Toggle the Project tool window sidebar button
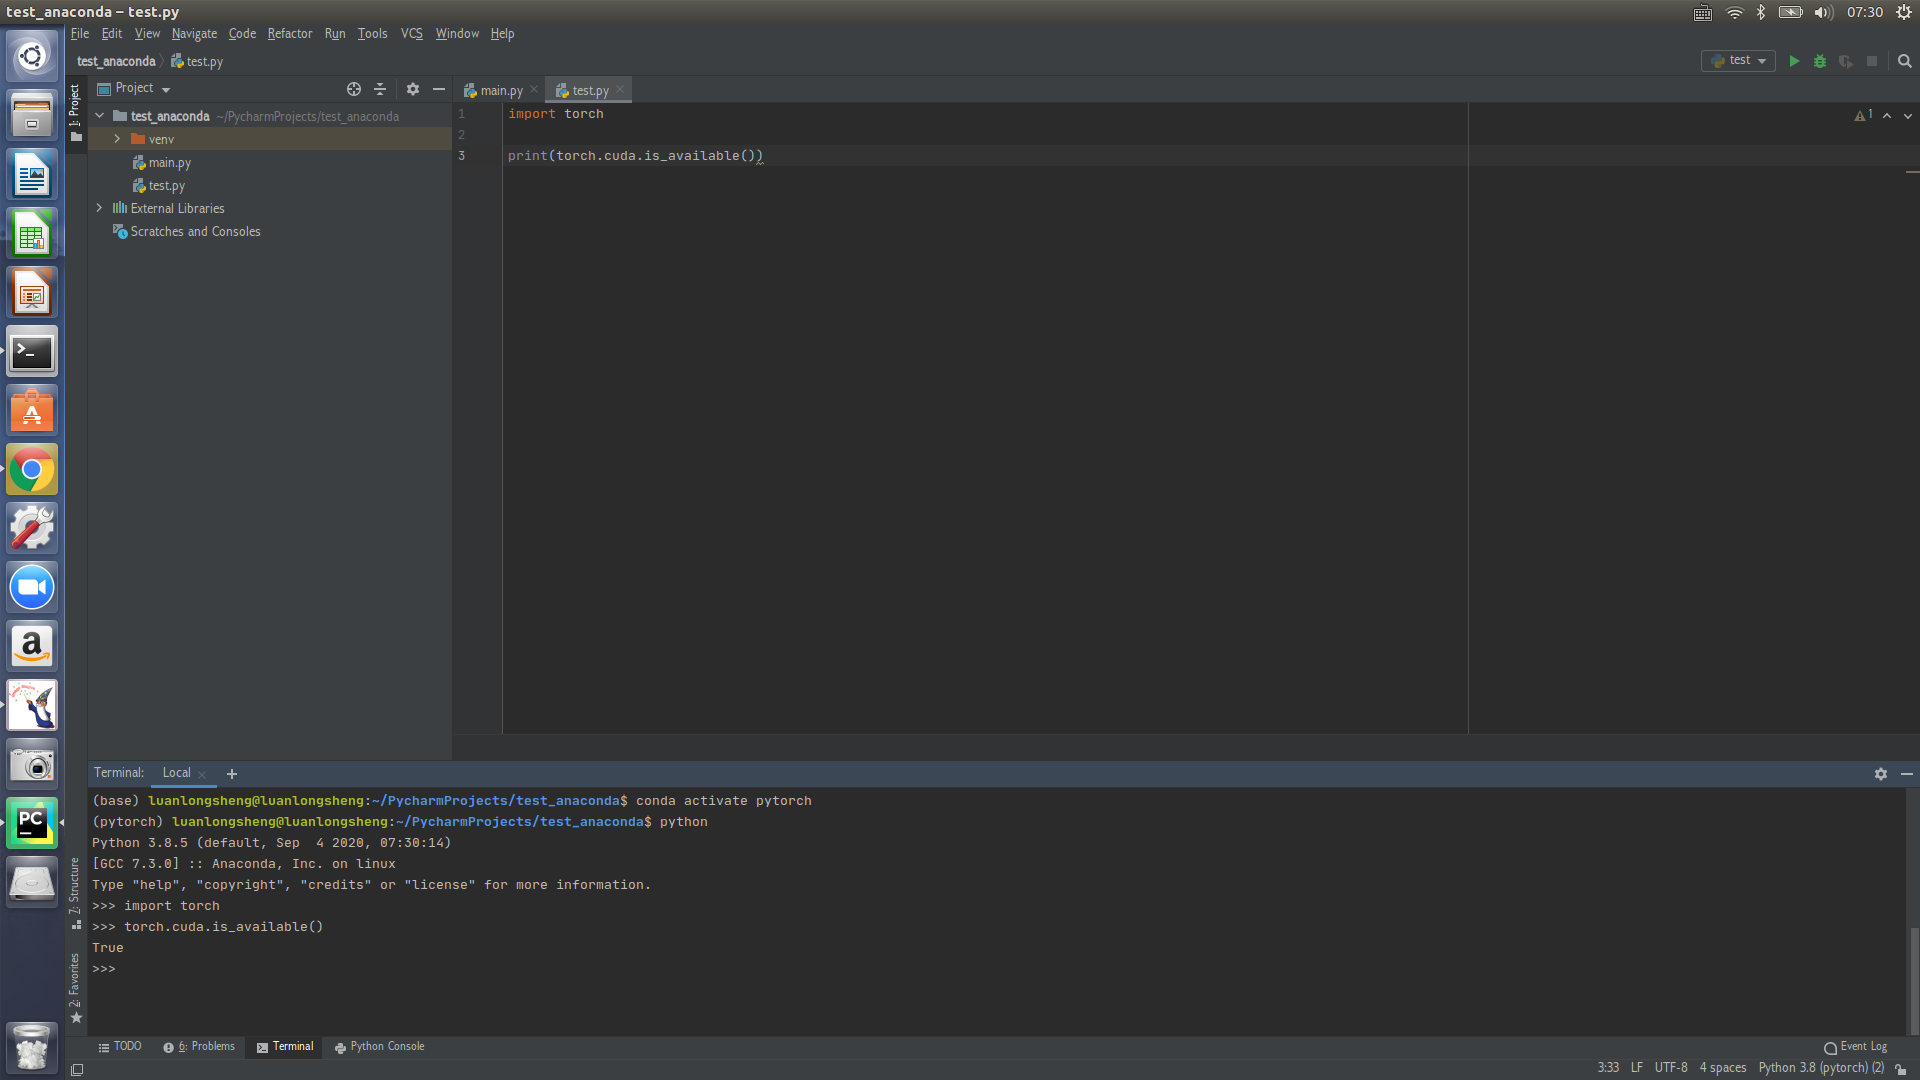 (x=75, y=110)
